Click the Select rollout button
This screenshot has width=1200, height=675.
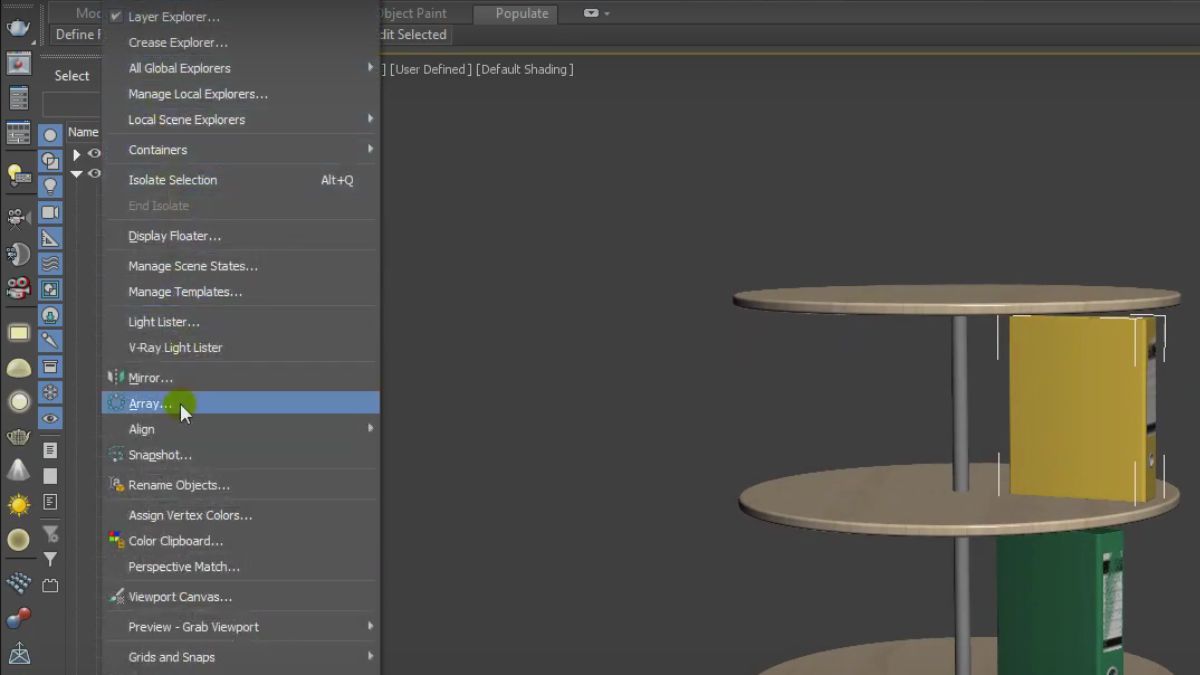tap(71, 75)
